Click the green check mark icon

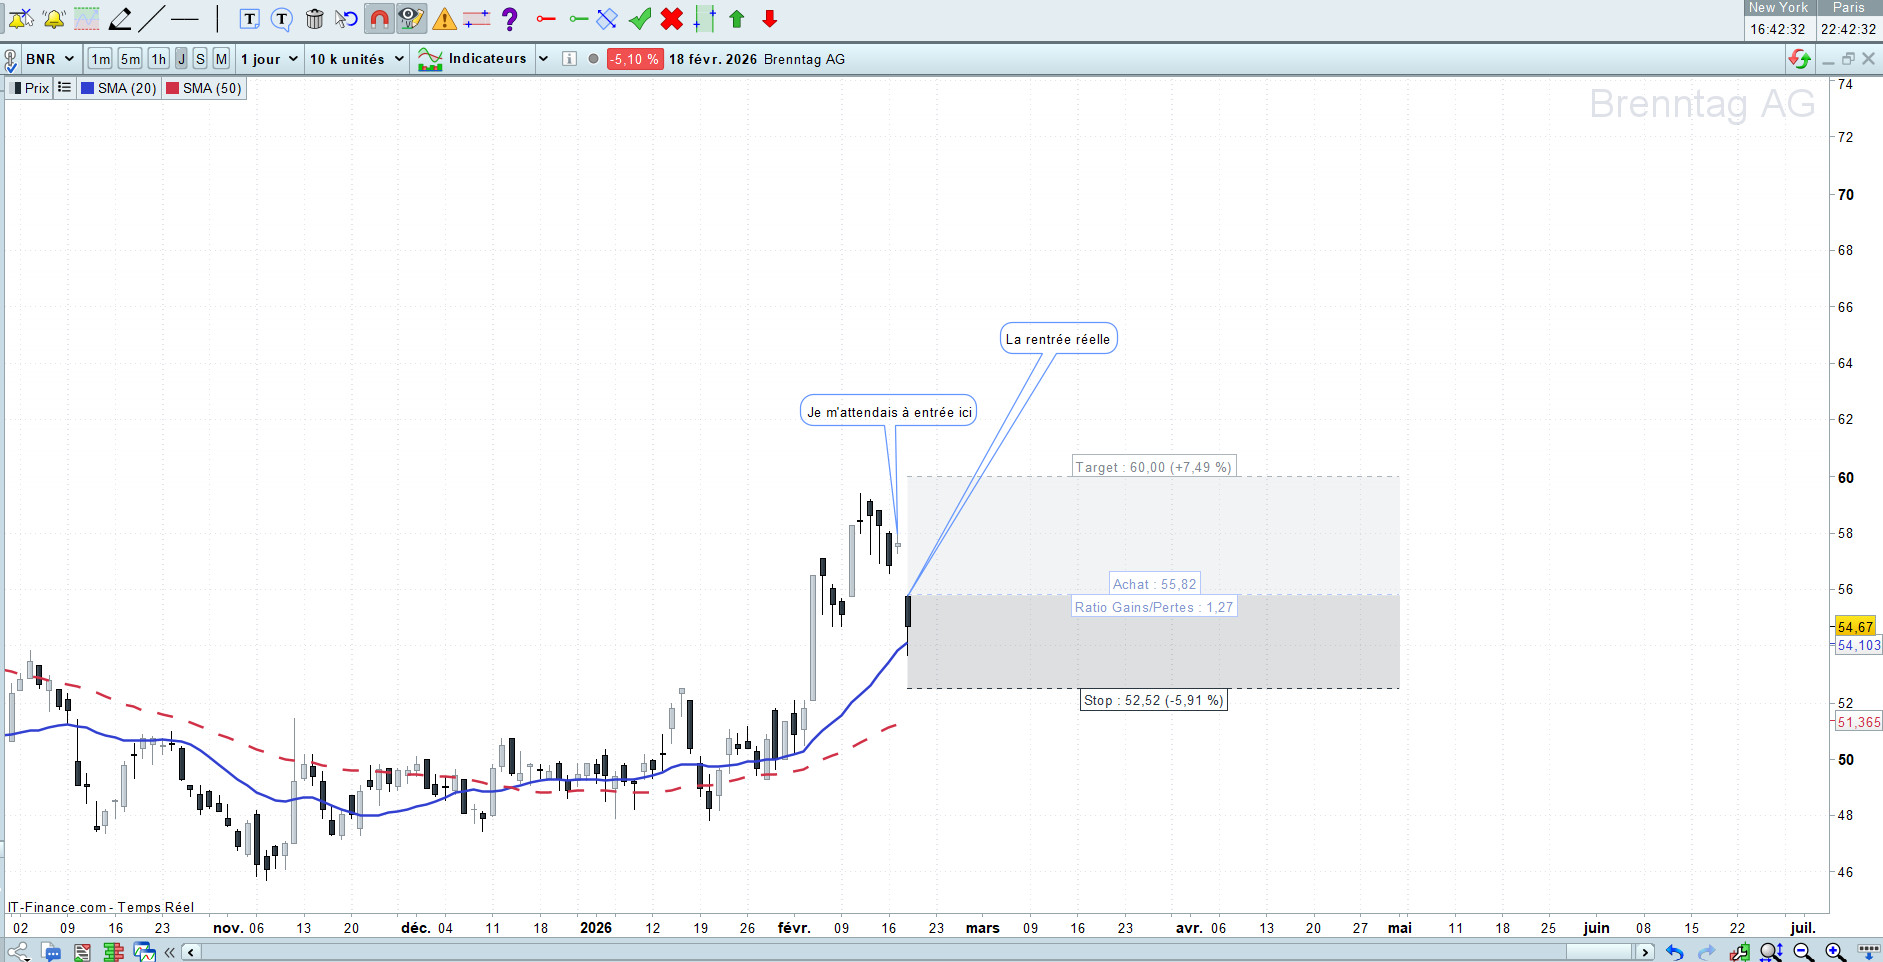[640, 18]
